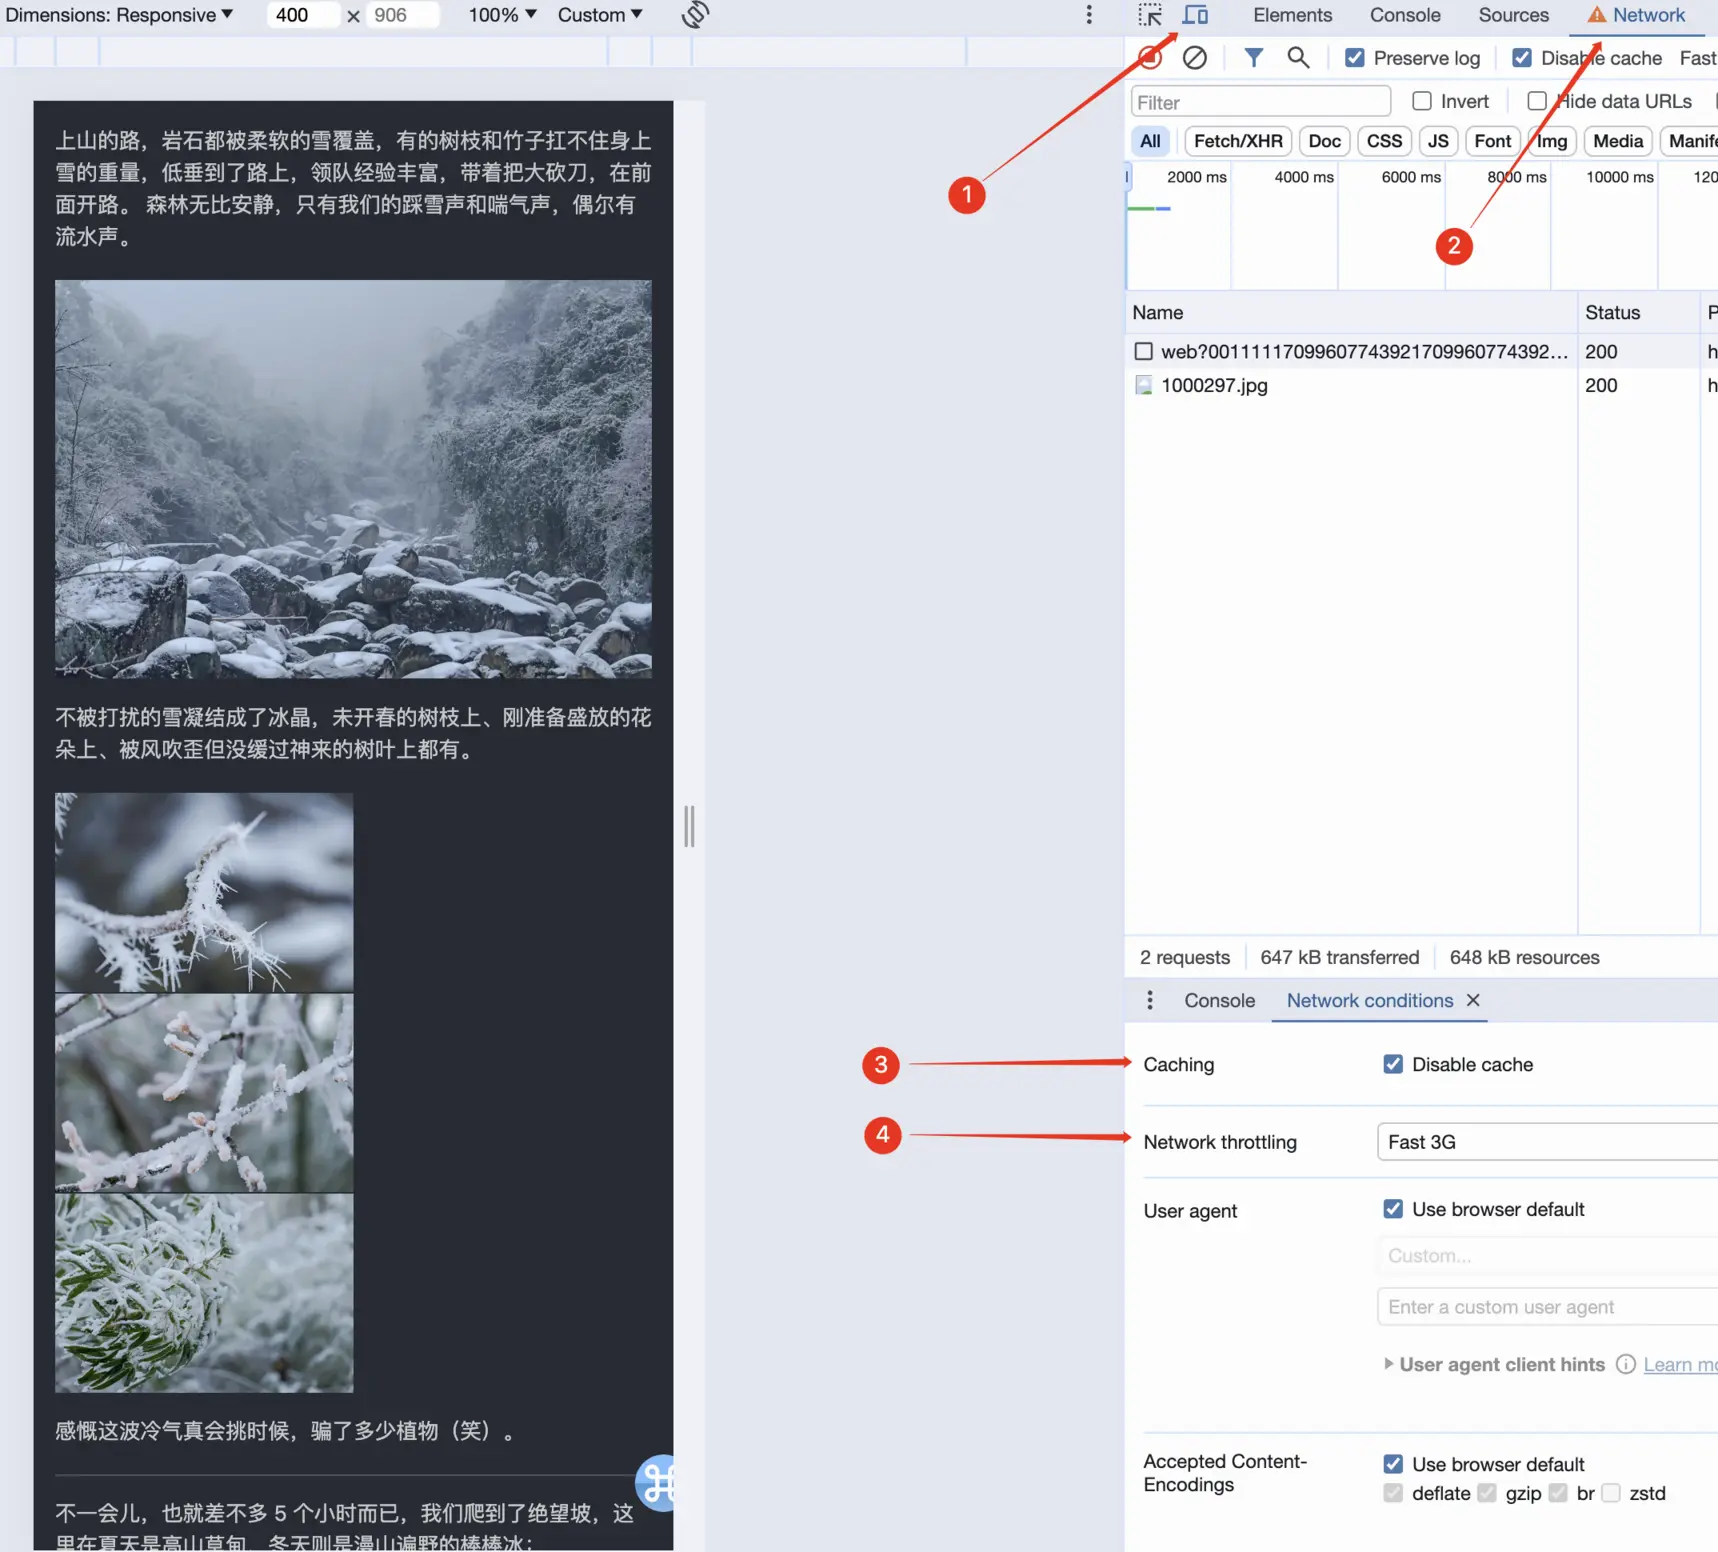Open the Network throttling Fast 3G dropdown
This screenshot has width=1718, height=1552.
(x=1546, y=1142)
